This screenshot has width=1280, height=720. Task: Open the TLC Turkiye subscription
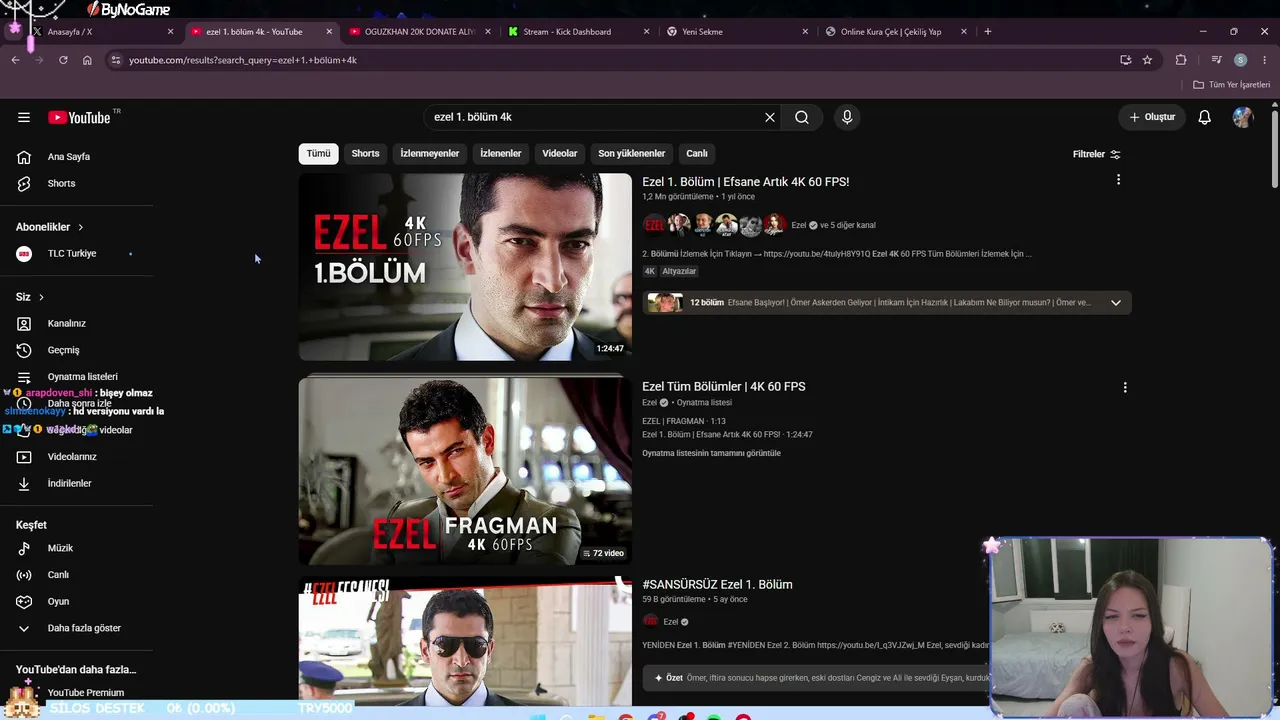tap(72, 254)
